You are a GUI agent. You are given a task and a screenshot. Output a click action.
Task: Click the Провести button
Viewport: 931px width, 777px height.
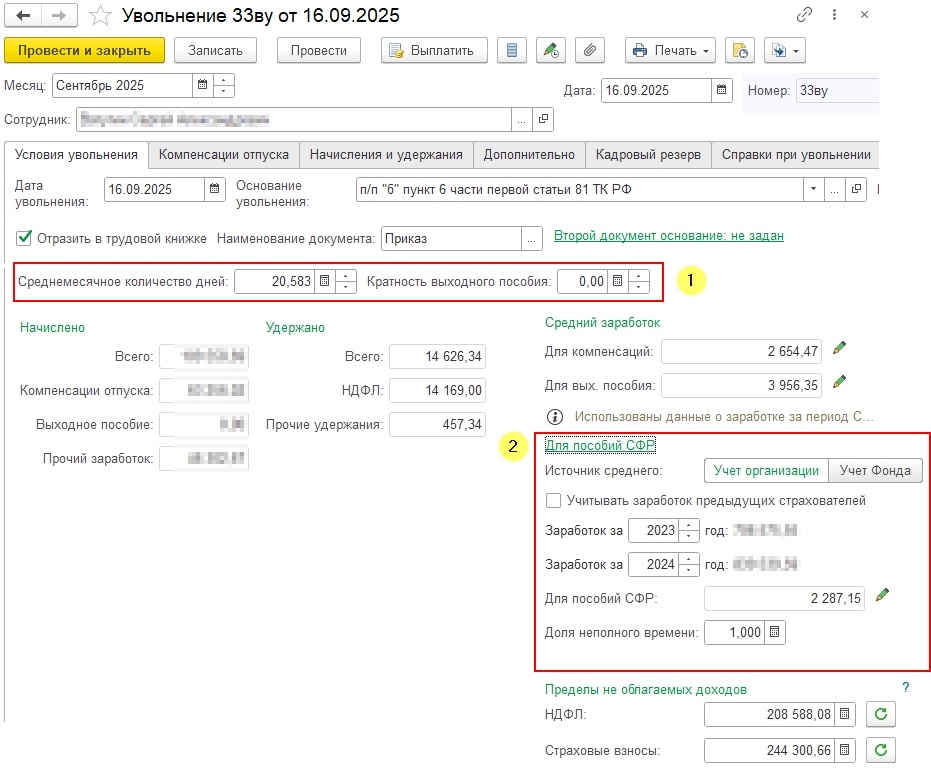pyautogui.click(x=319, y=50)
